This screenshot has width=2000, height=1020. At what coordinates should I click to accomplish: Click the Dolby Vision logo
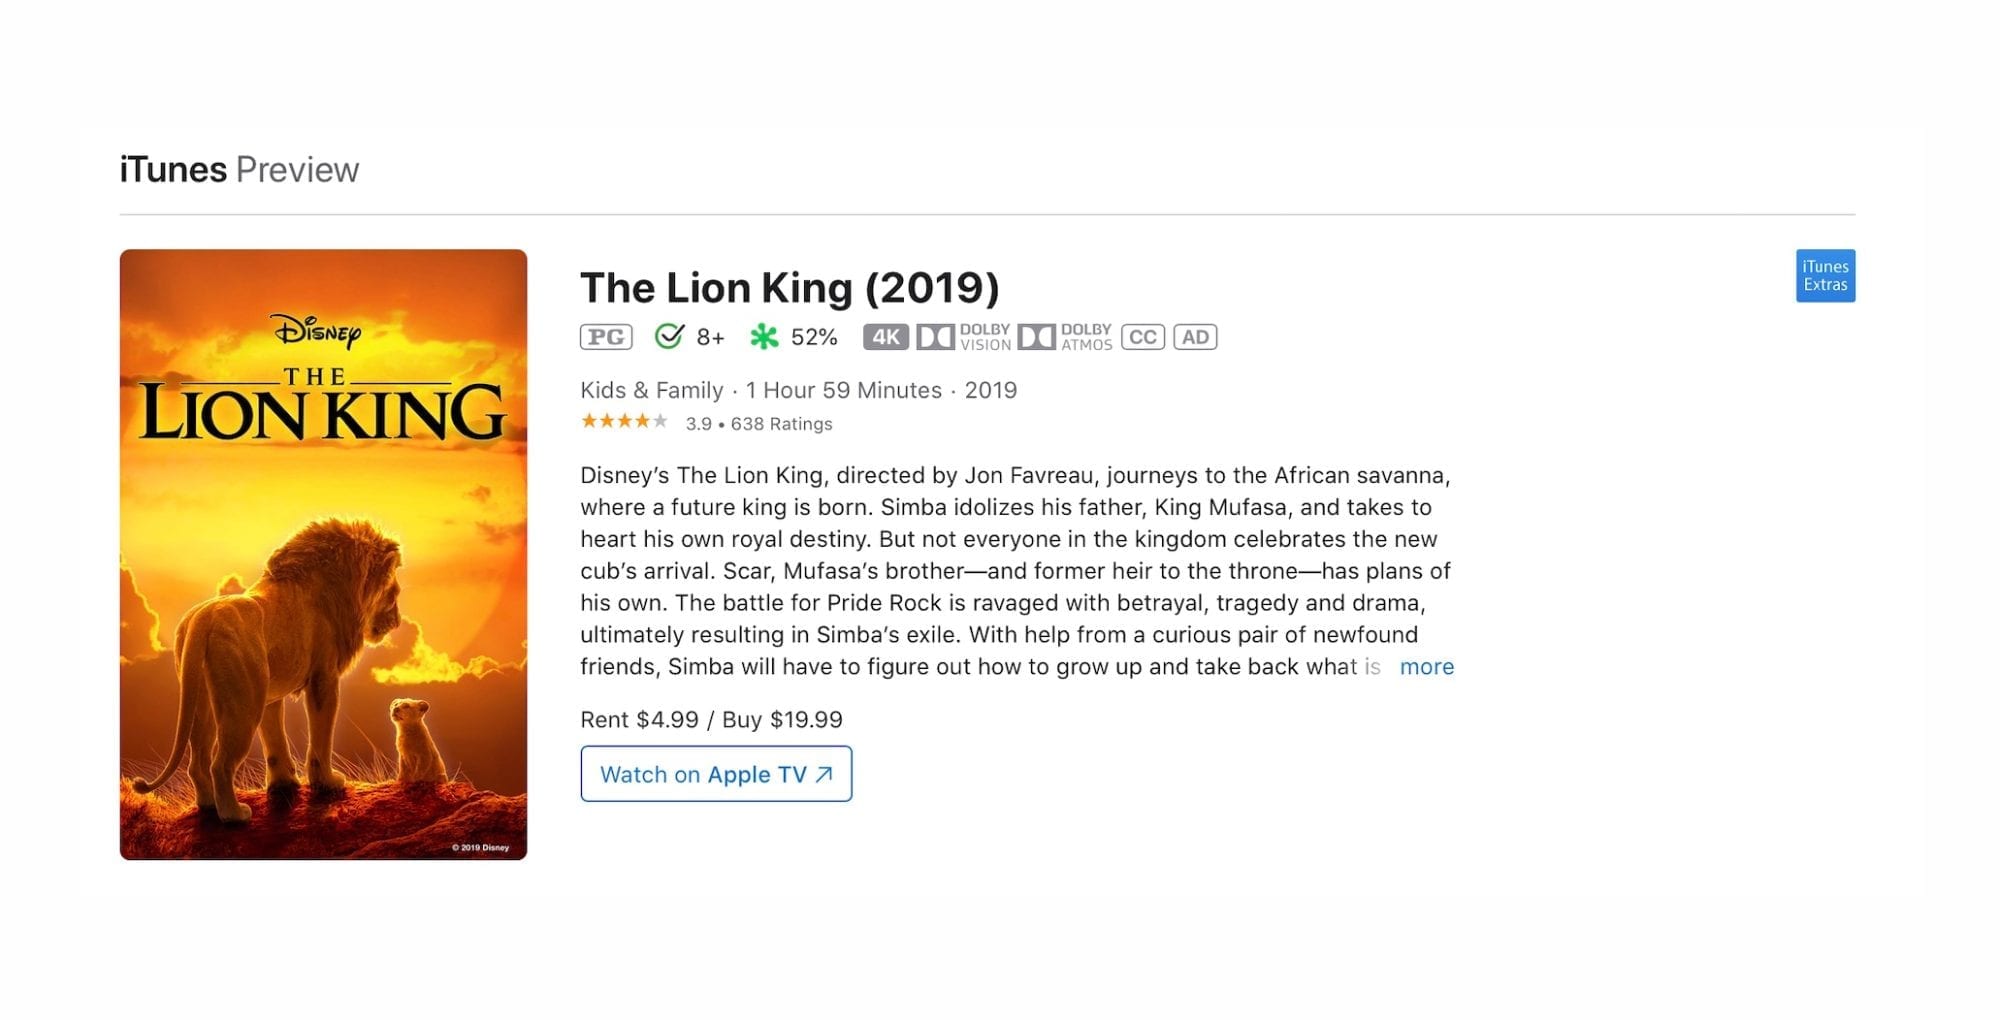point(964,337)
